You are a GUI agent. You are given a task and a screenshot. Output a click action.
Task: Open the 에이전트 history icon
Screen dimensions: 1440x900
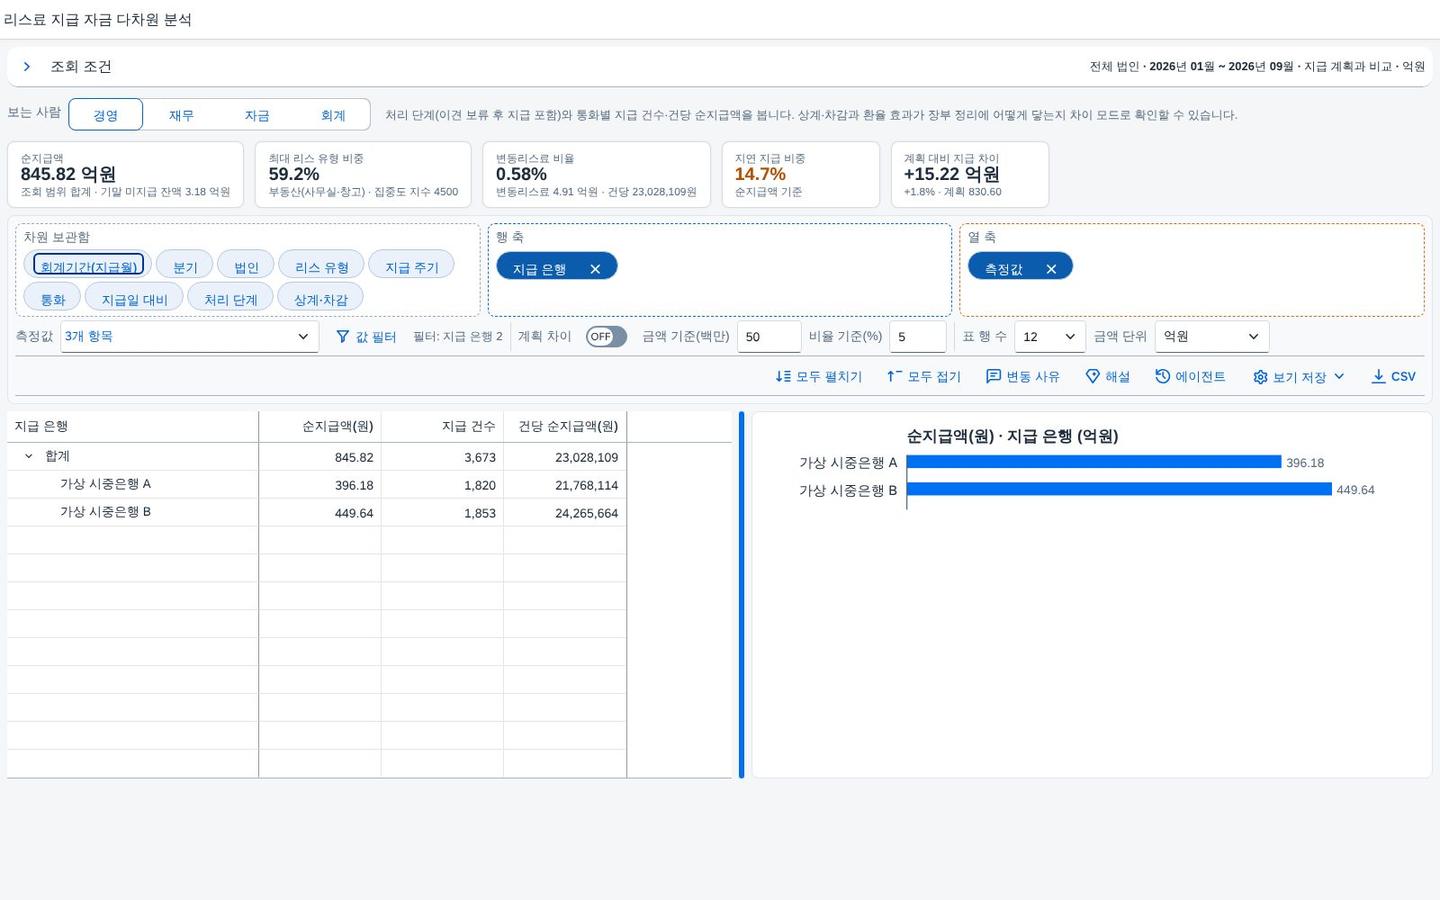pyautogui.click(x=1163, y=377)
